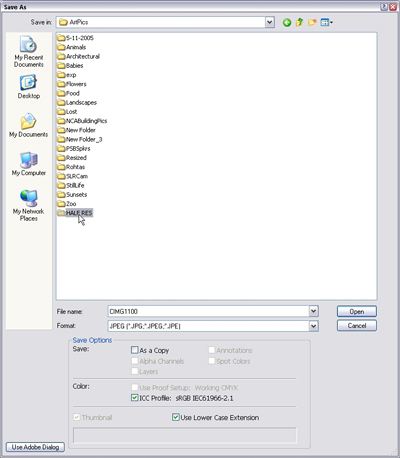The height and width of the screenshot is (458, 400).
Task: Open My Documents in the places bar
Action: click(x=29, y=126)
